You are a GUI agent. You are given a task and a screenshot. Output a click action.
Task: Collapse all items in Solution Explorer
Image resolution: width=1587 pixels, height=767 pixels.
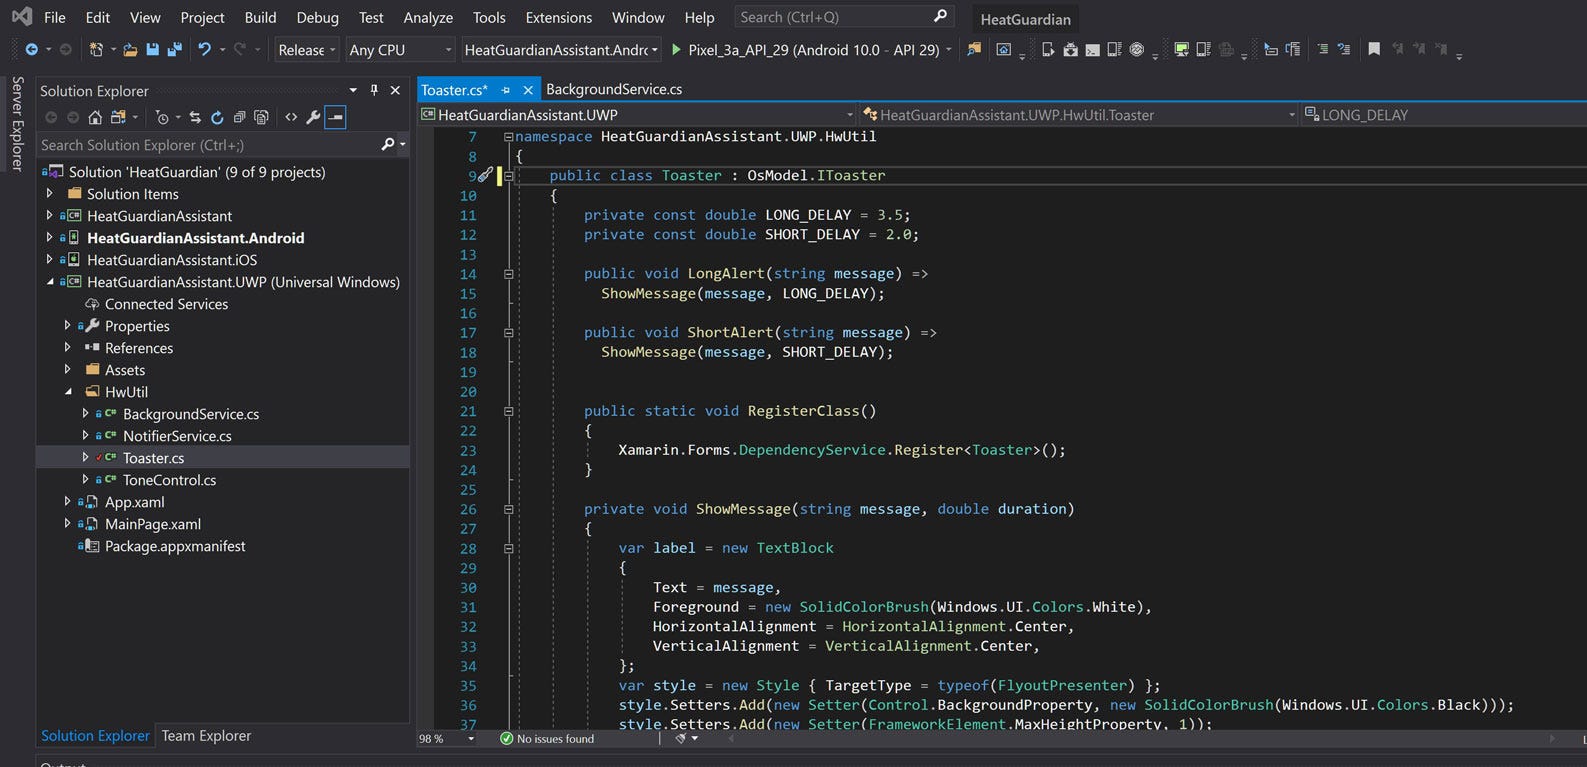pos(239,117)
